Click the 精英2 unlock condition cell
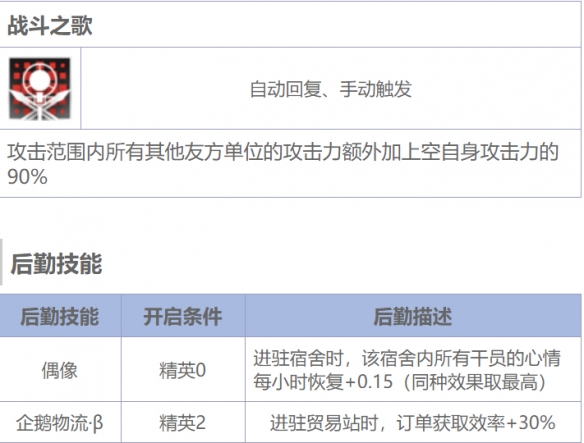 [183, 423]
